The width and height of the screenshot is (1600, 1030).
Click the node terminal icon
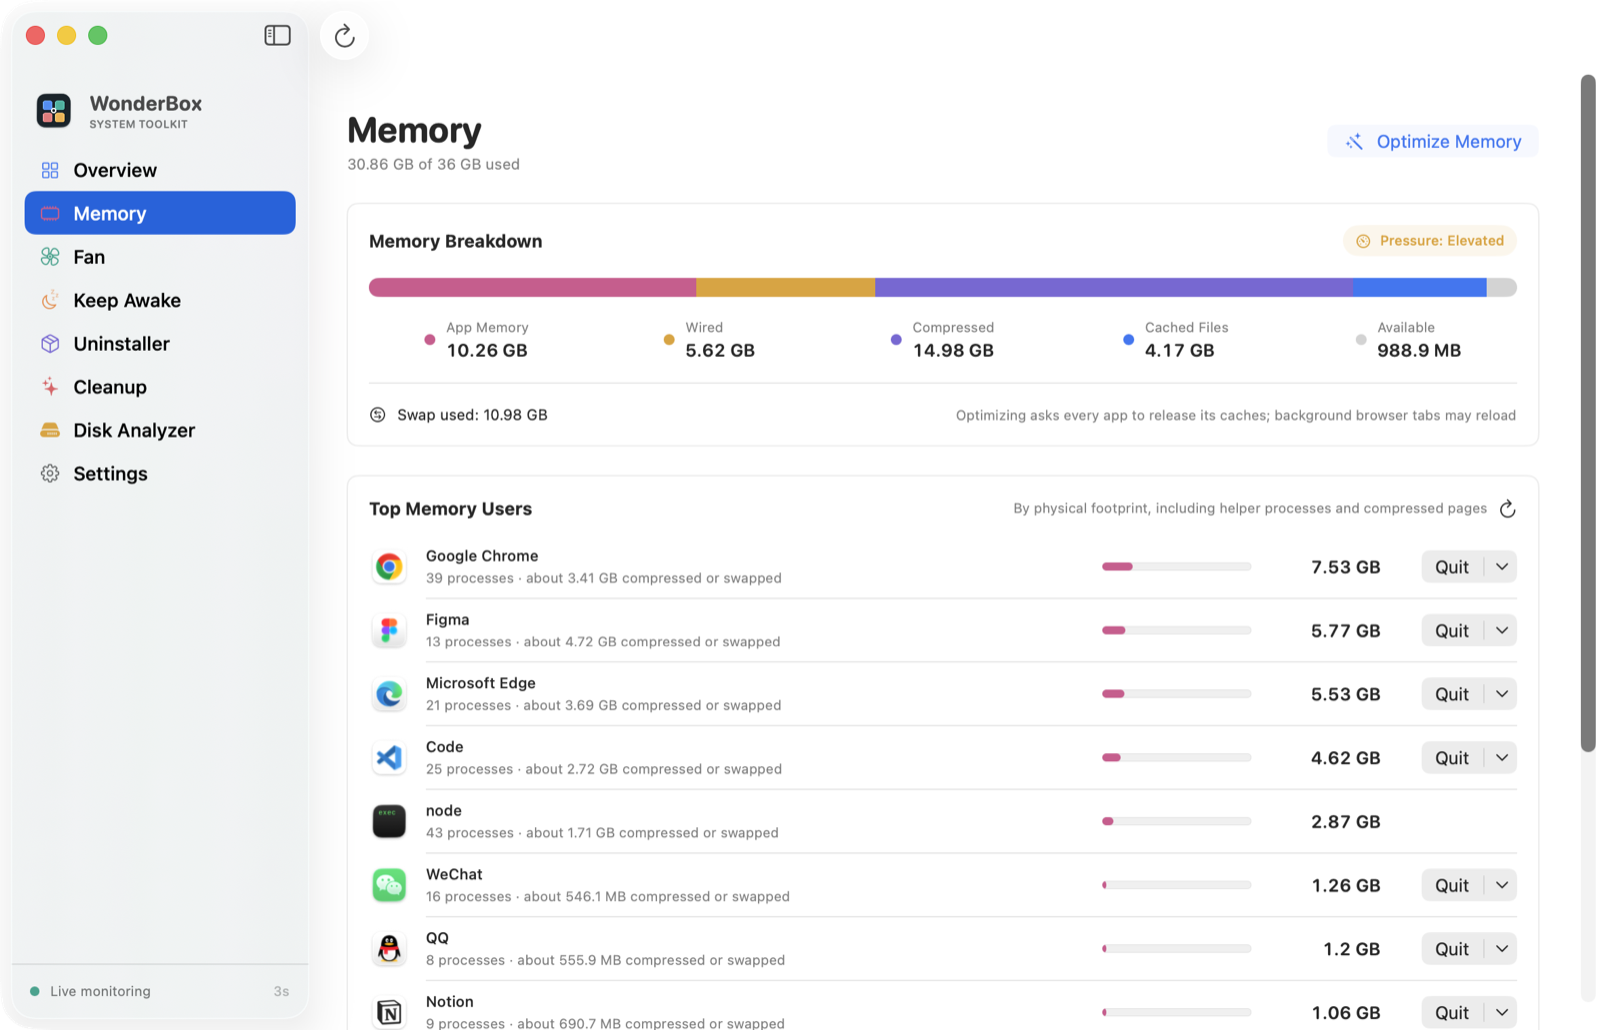pos(389,822)
